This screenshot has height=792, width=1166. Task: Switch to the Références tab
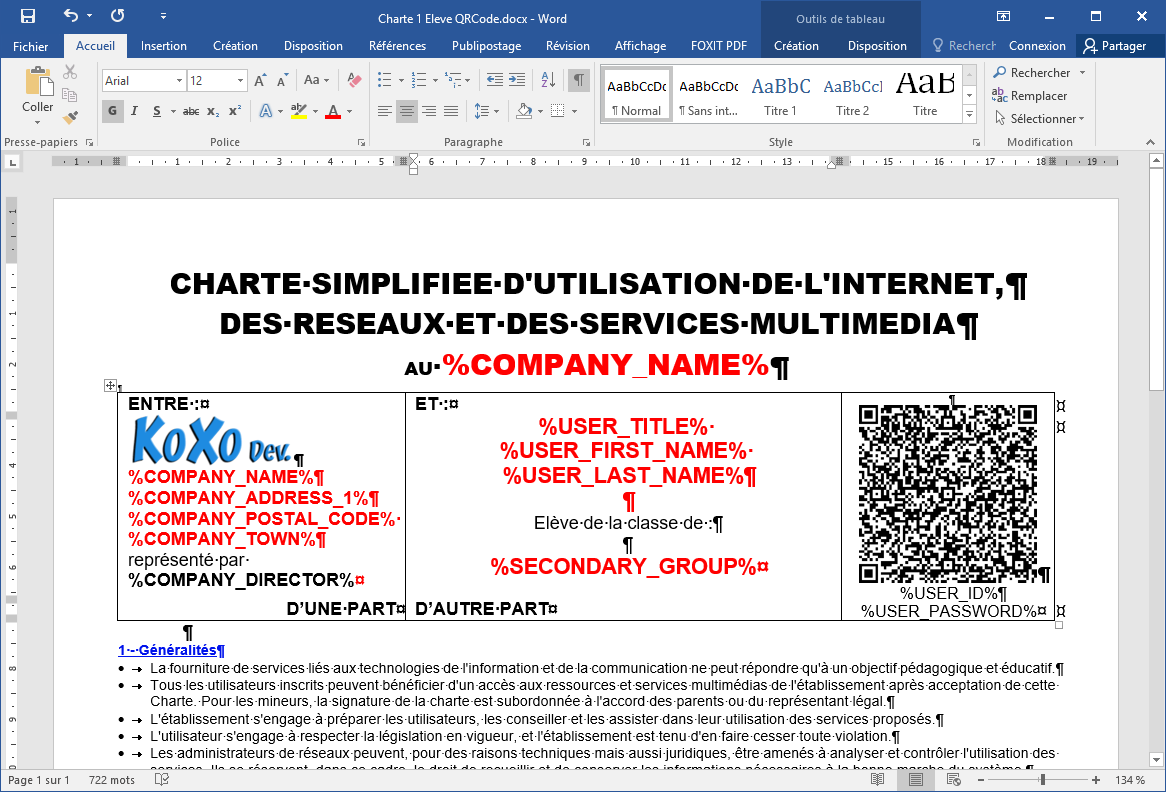(x=397, y=46)
